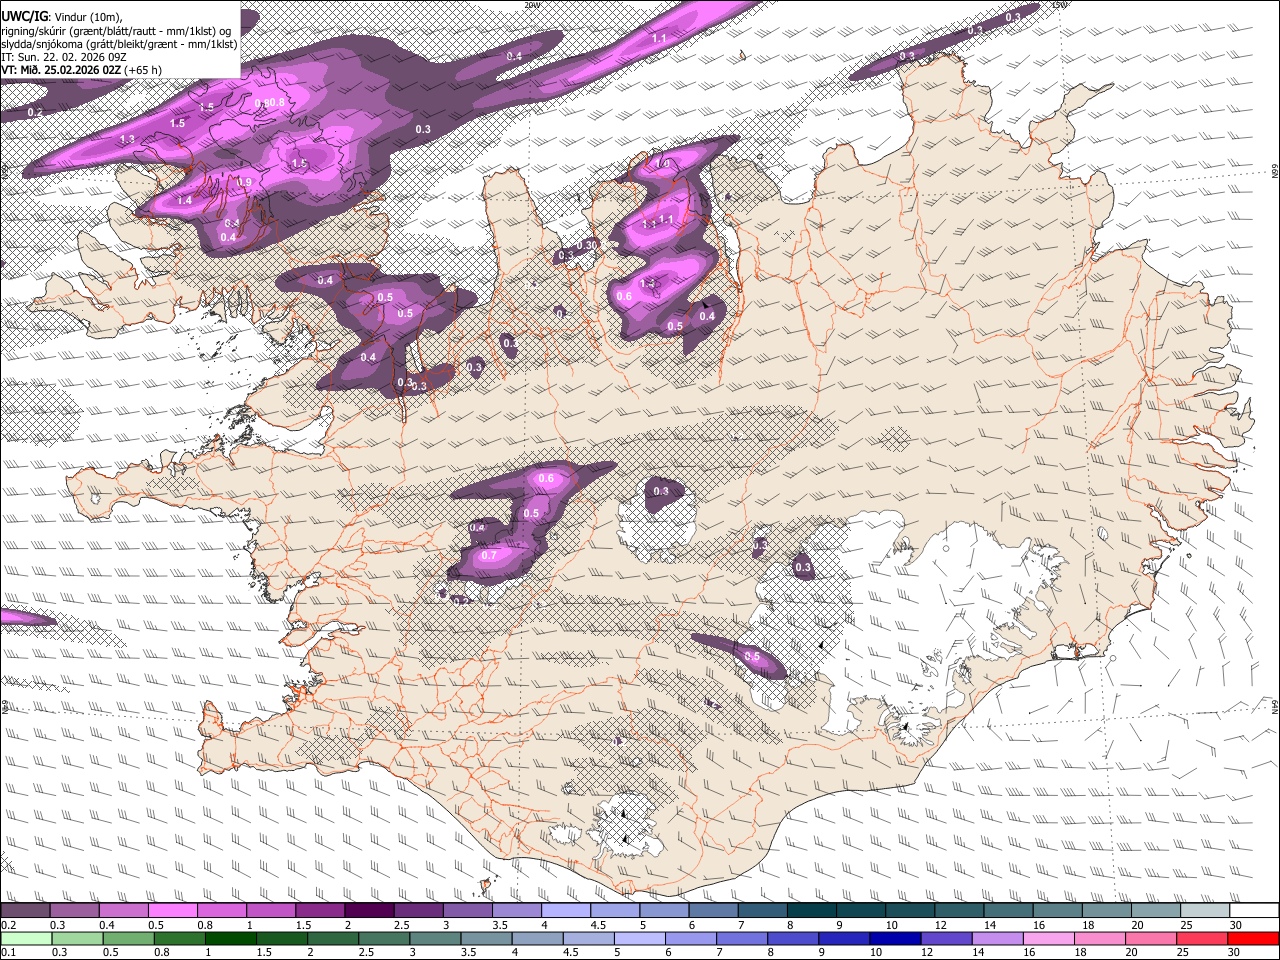The width and height of the screenshot is (1280, 960).
Task: Click the snow legend swatch for 0.2–0.3 mm
Action: pos(25,910)
